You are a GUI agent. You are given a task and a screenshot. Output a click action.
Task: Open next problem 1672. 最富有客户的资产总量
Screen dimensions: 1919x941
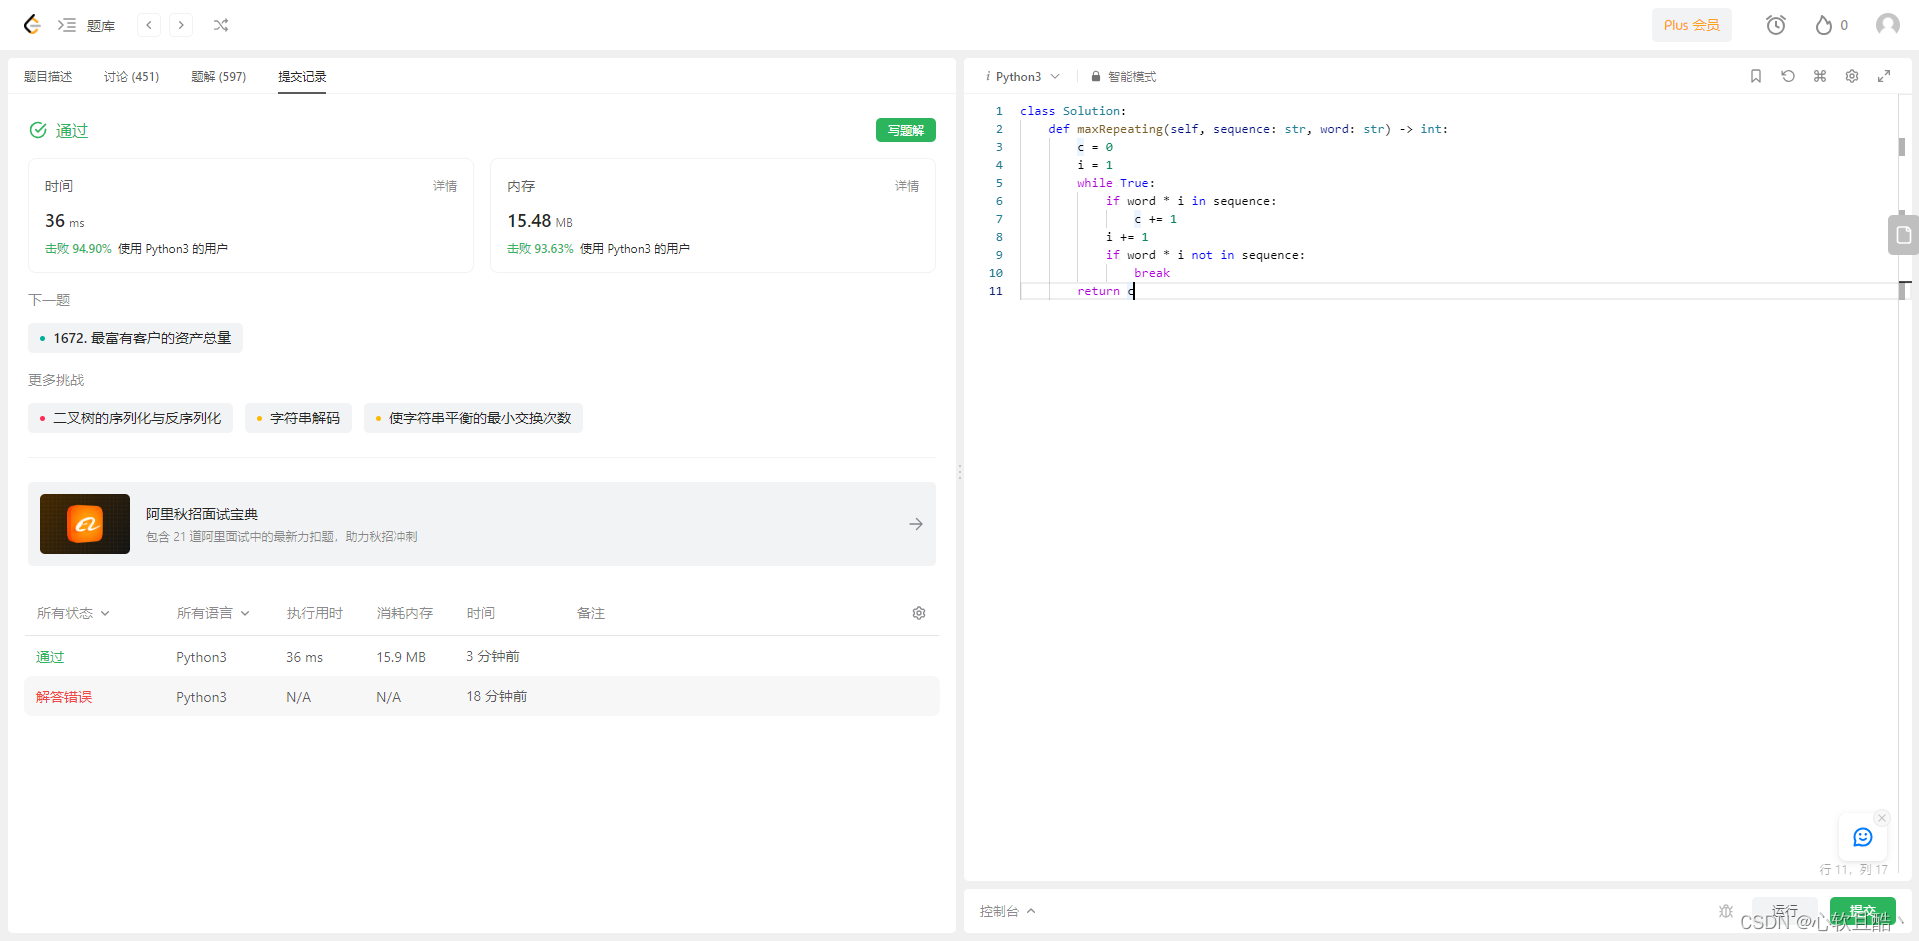pos(135,338)
